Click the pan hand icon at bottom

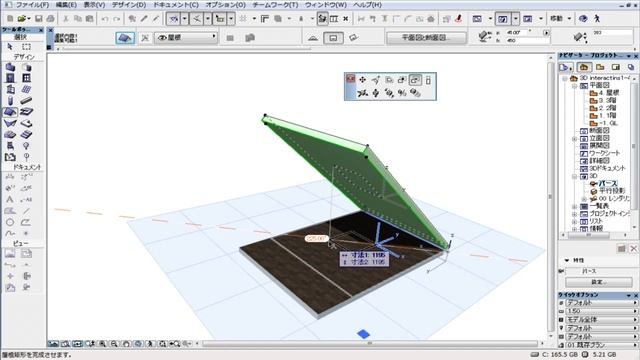pos(127,344)
